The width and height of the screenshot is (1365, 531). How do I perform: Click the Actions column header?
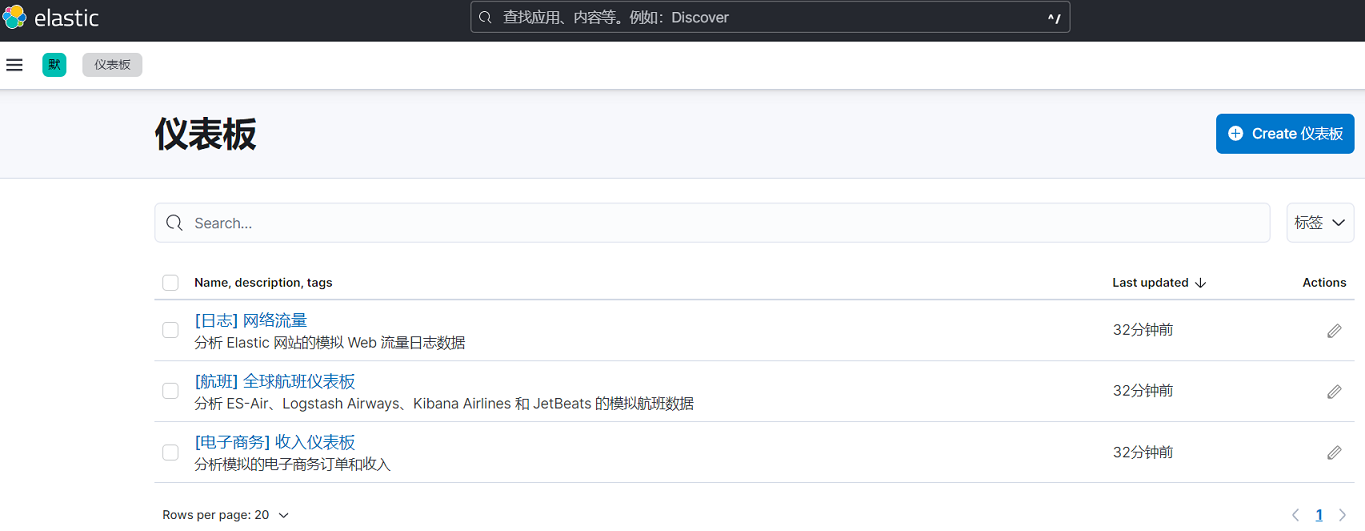click(1324, 283)
